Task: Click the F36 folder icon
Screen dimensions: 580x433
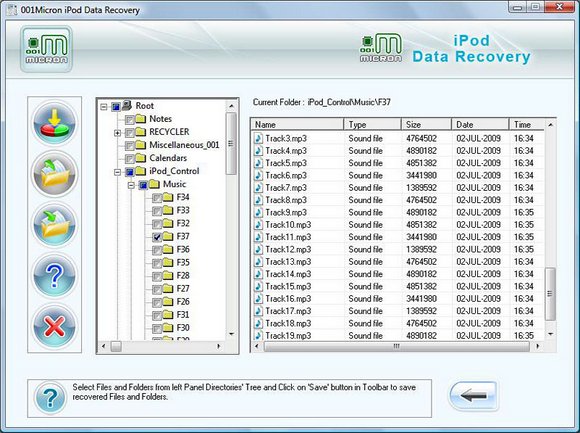Action: coord(168,249)
